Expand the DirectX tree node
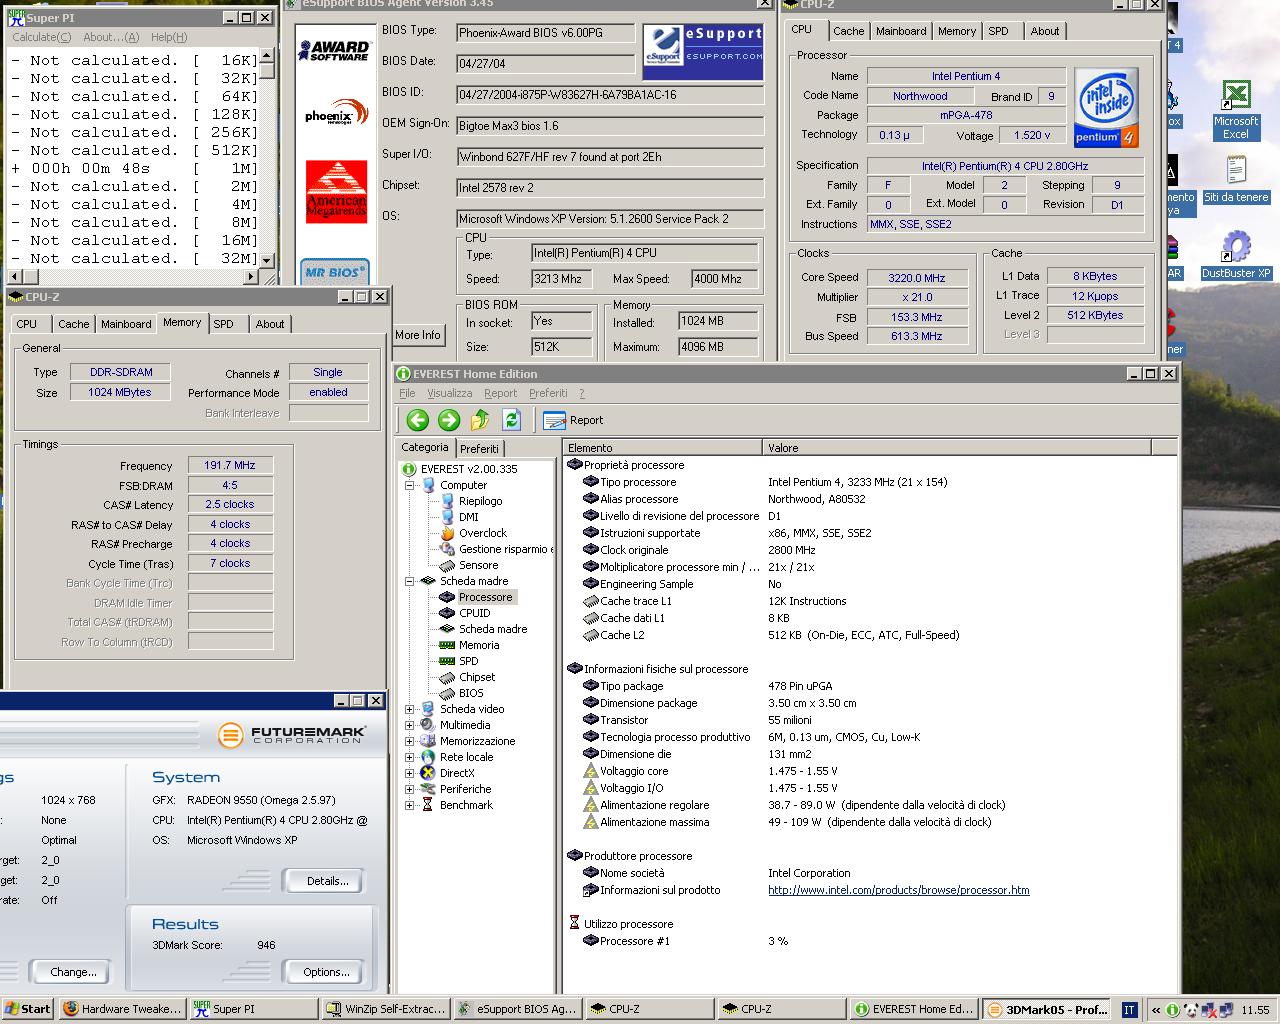The image size is (1280, 1024). point(410,773)
